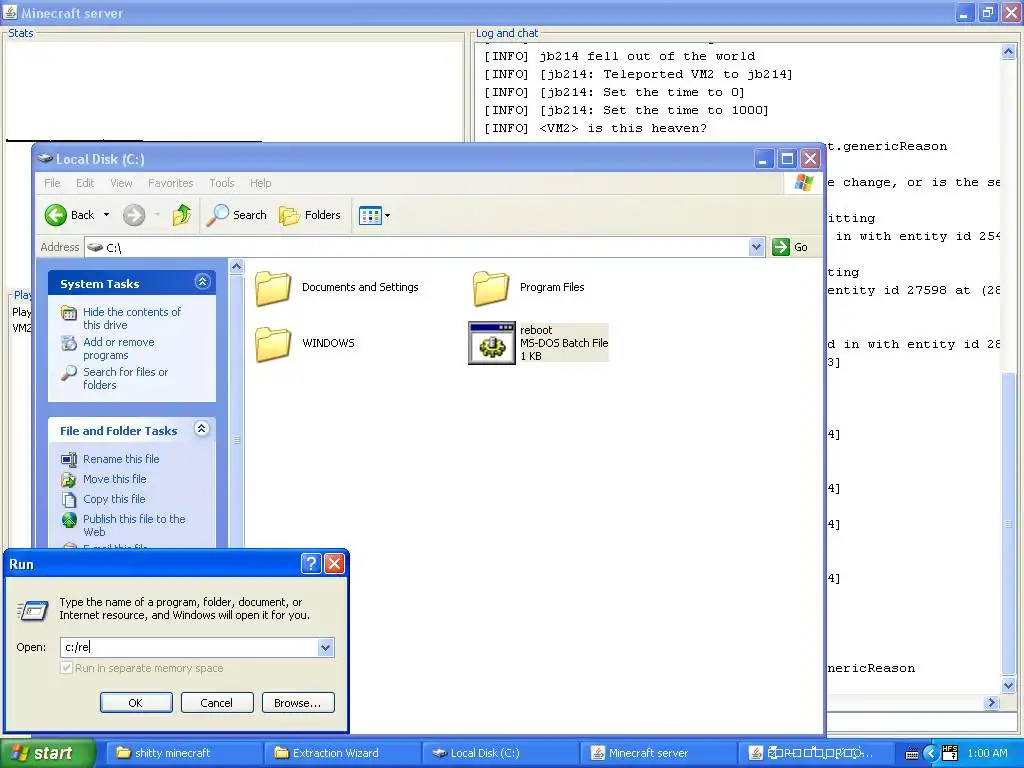
Task: Click the Open text field in Run dialog
Action: point(189,647)
